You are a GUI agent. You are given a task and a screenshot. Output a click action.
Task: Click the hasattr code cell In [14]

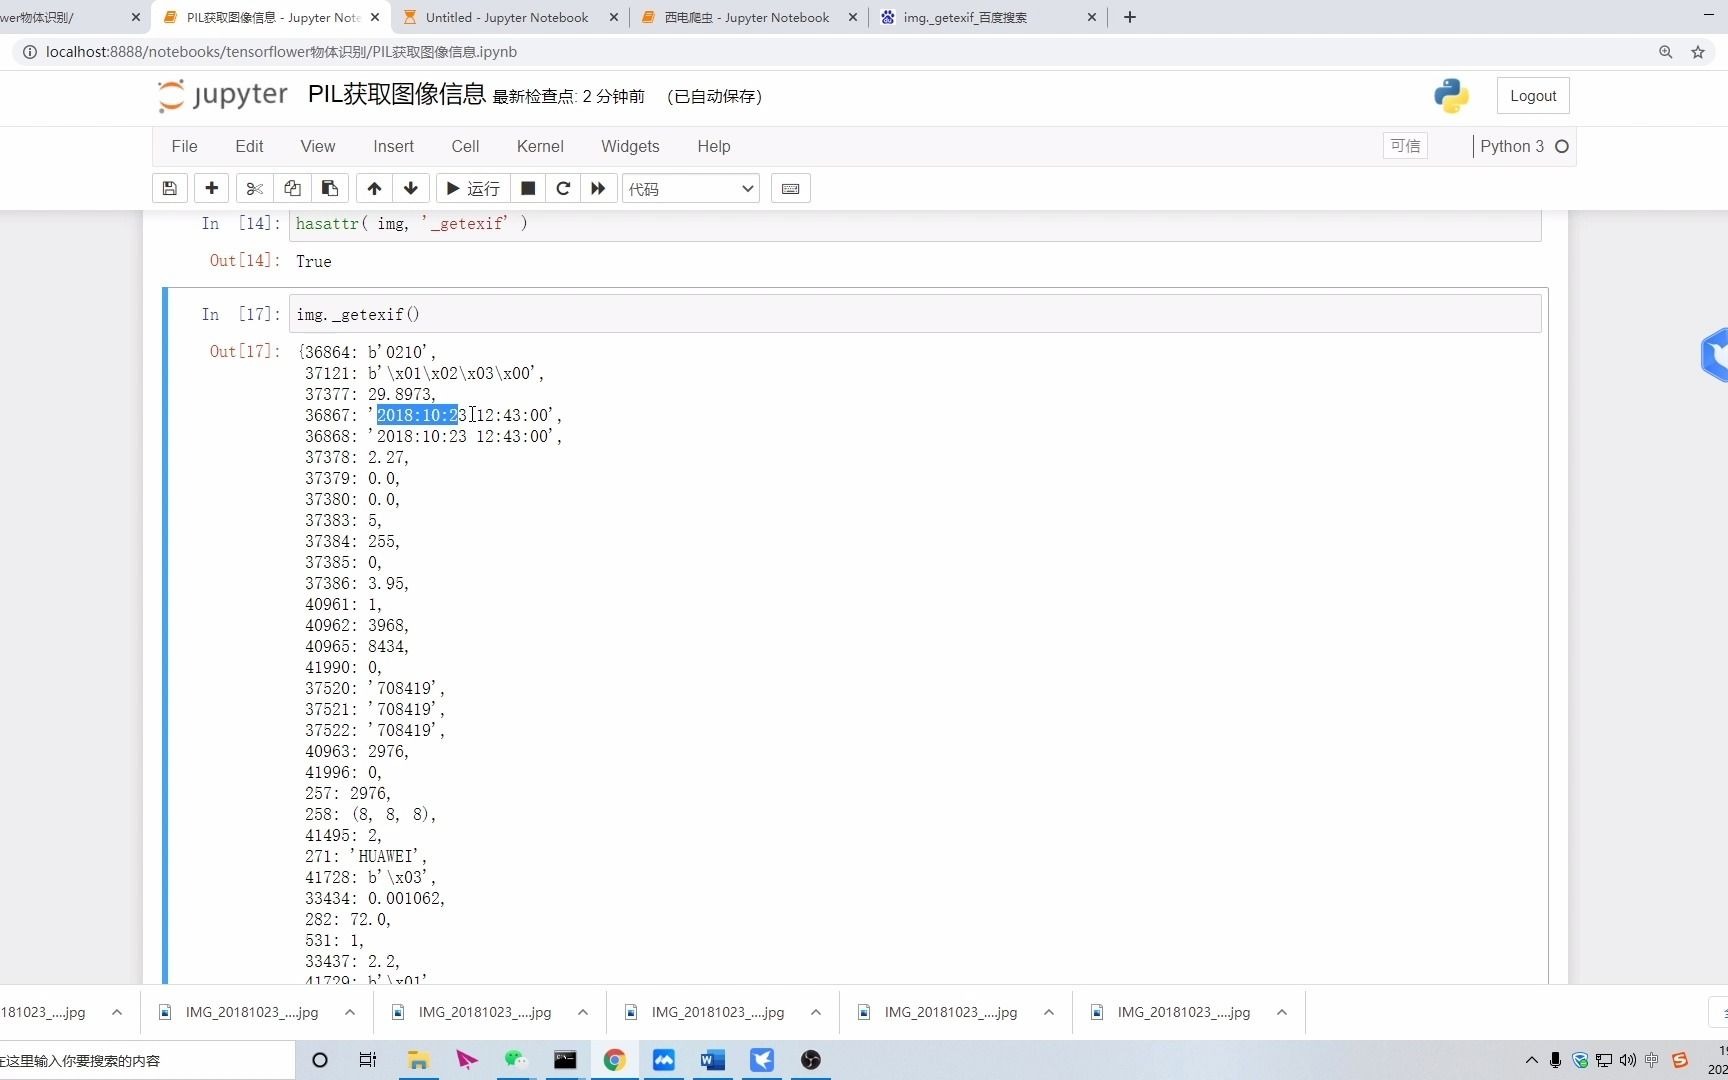tap(915, 224)
